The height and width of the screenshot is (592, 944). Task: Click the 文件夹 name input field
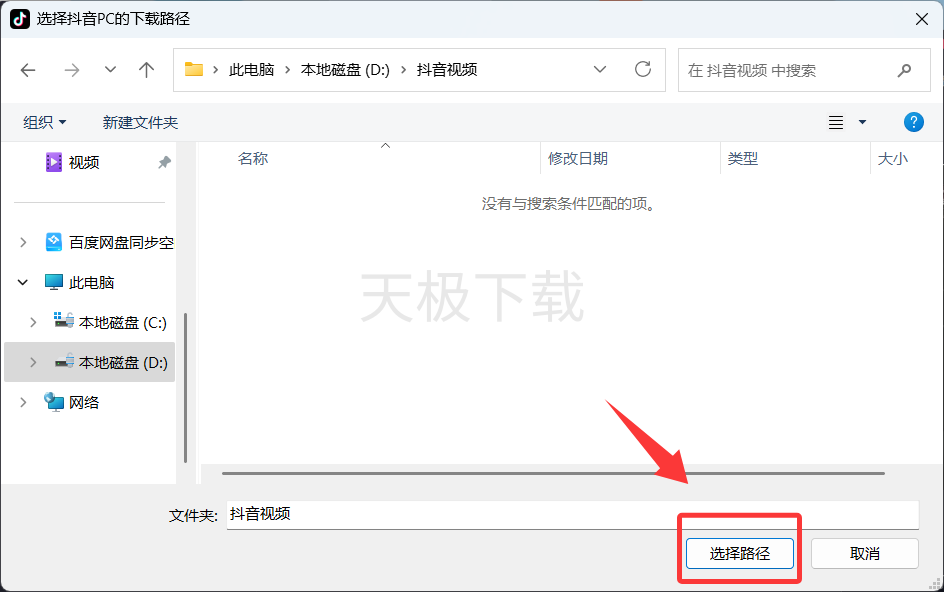pyautogui.click(x=573, y=514)
